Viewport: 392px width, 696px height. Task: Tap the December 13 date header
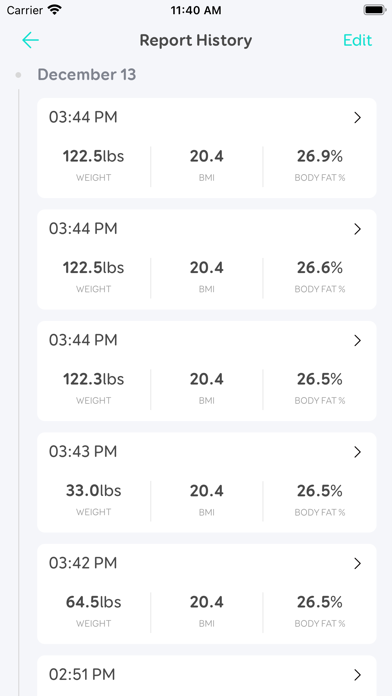pyautogui.click(x=87, y=75)
